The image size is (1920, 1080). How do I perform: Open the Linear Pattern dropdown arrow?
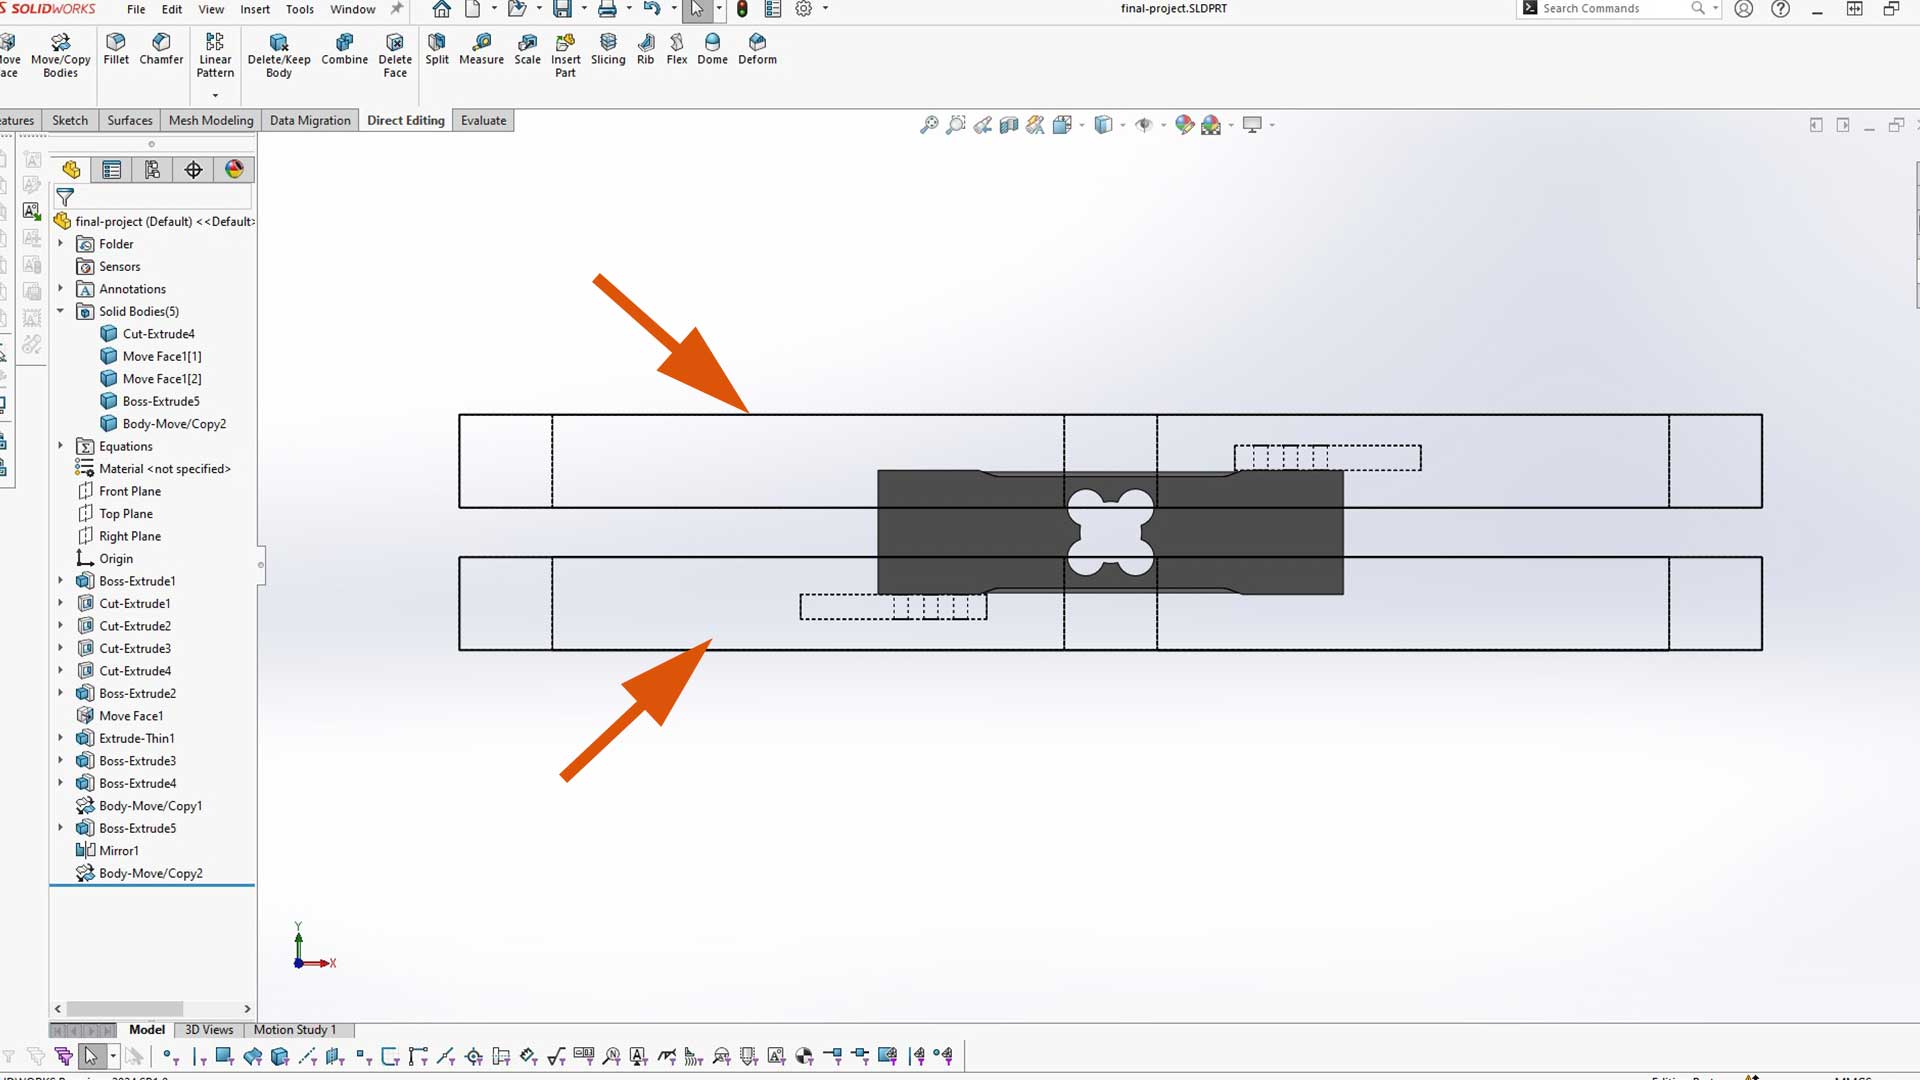pos(215,96)
